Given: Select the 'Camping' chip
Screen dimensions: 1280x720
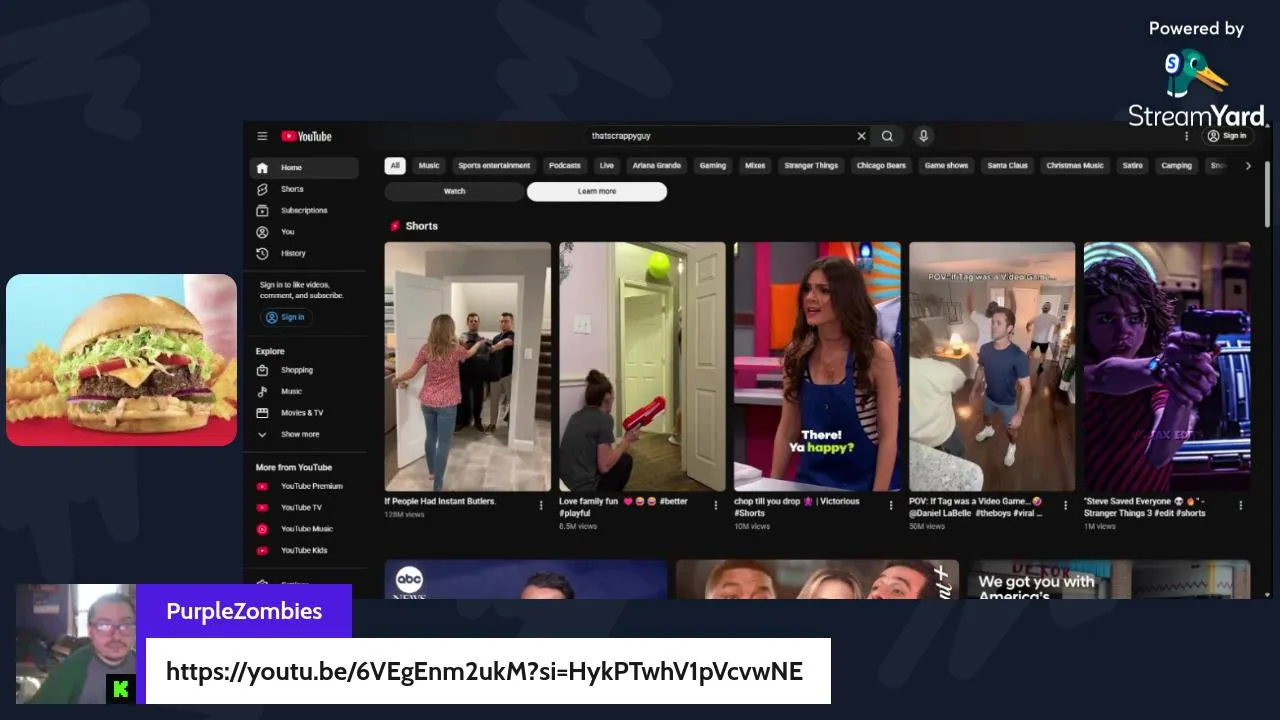Looking at the screenshot, I should pyautogui.click(x=1177, y=166).
